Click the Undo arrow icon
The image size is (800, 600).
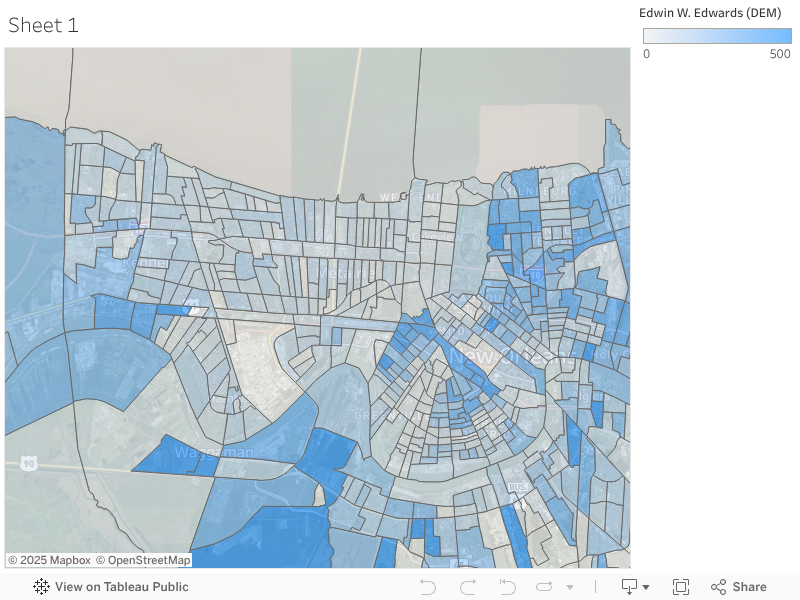(x=428, y=587)
